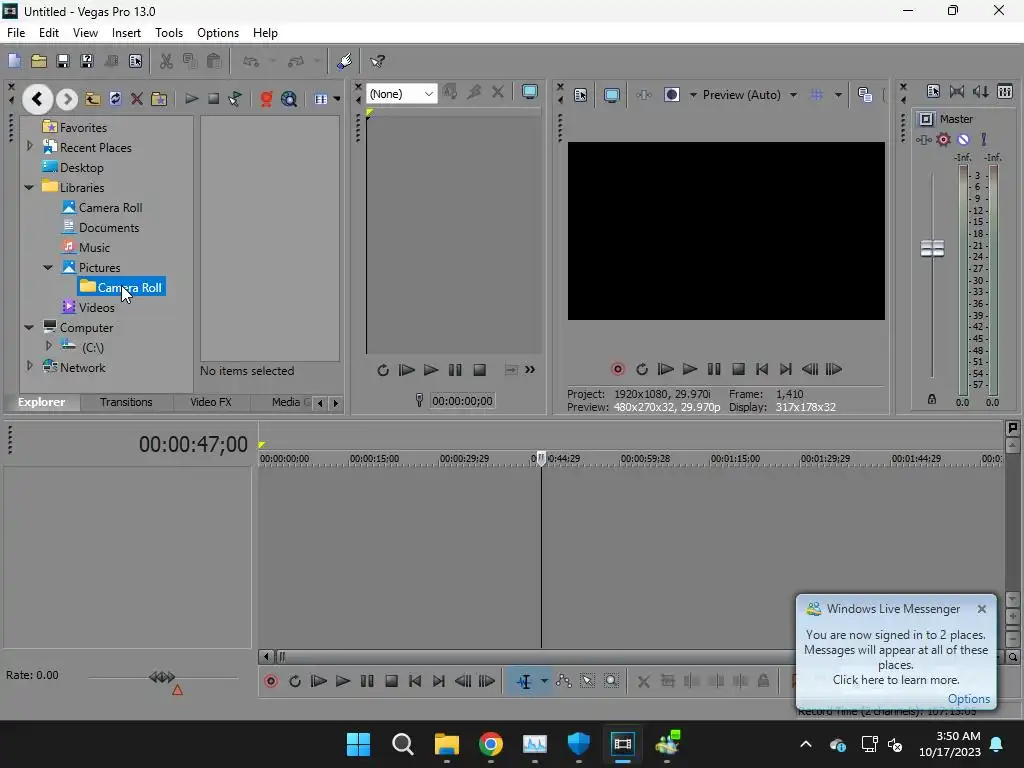The width and height of the screenshot is (1024, 768).
Task: Go to end in the timeline transport
Action: pos(438,681)
